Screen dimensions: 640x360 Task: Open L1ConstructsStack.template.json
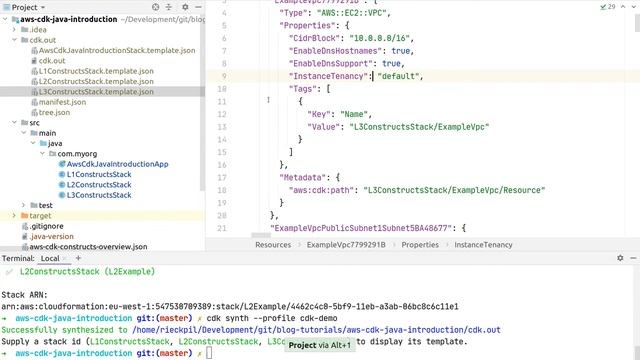(96, 71)
